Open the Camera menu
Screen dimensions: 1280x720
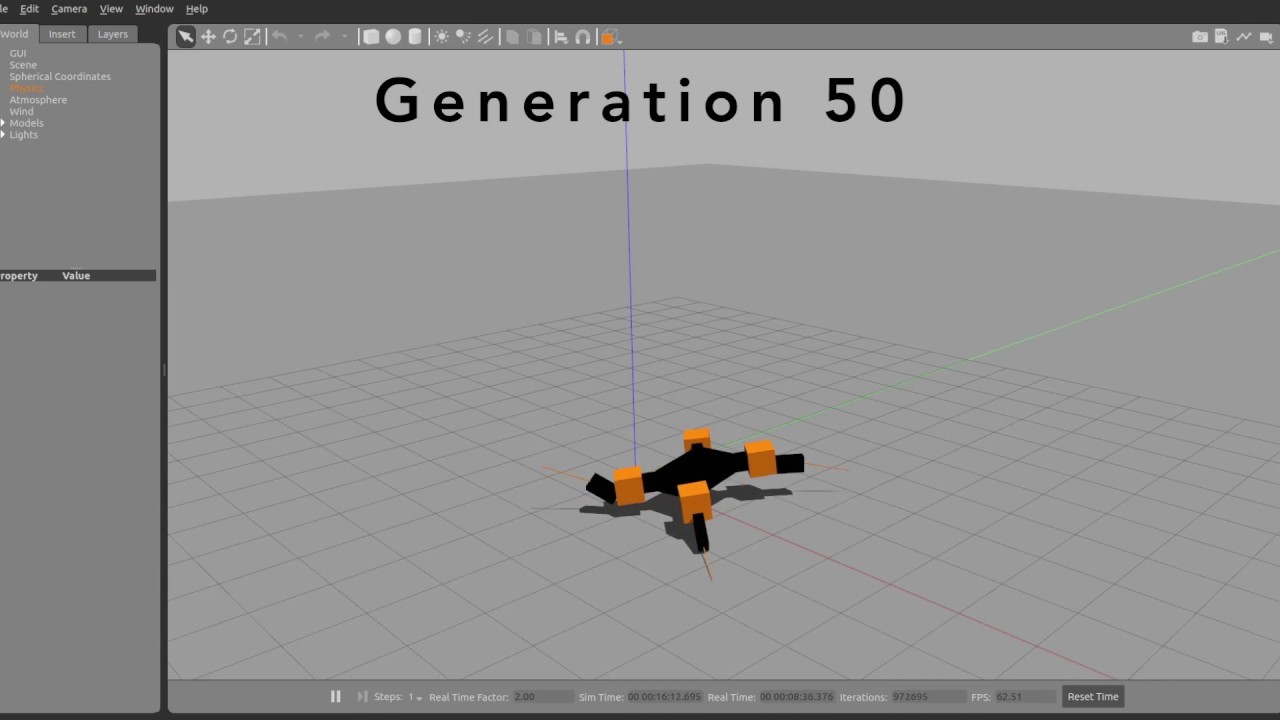point(69,9)
